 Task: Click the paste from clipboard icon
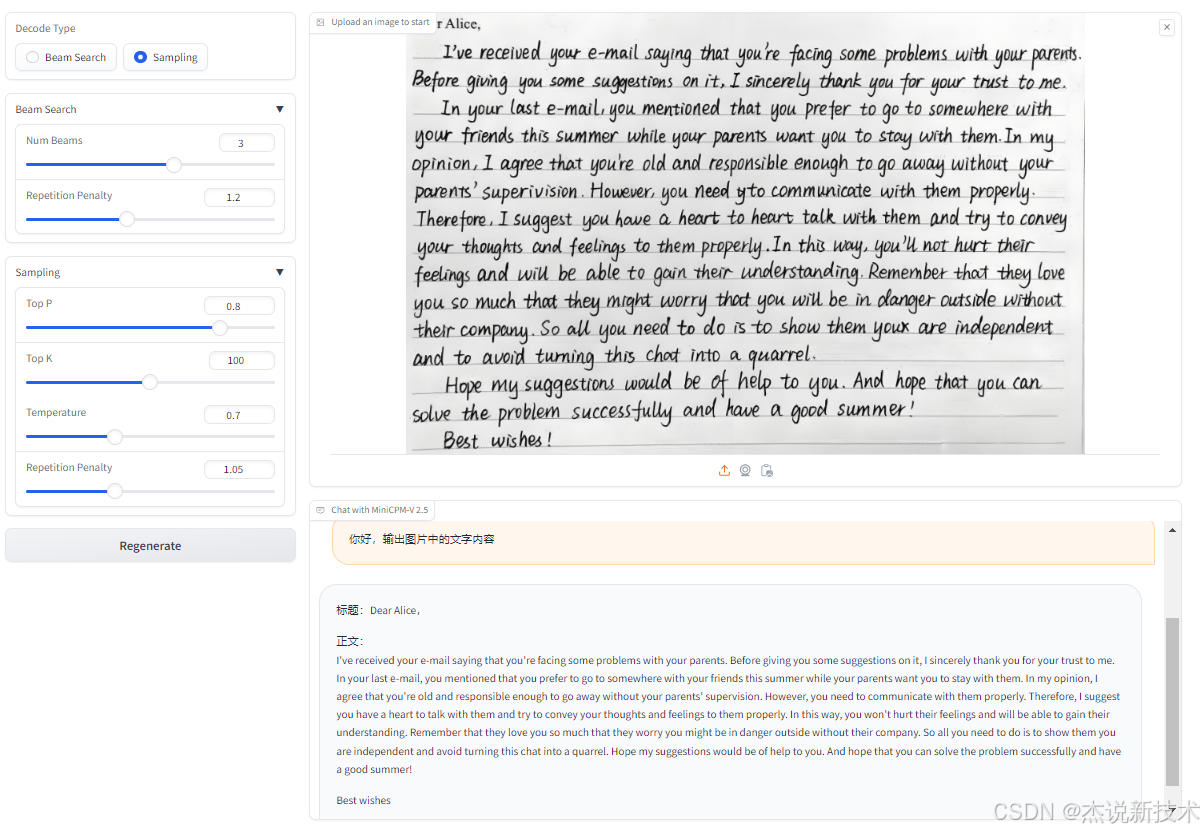[x=767, y=471]
